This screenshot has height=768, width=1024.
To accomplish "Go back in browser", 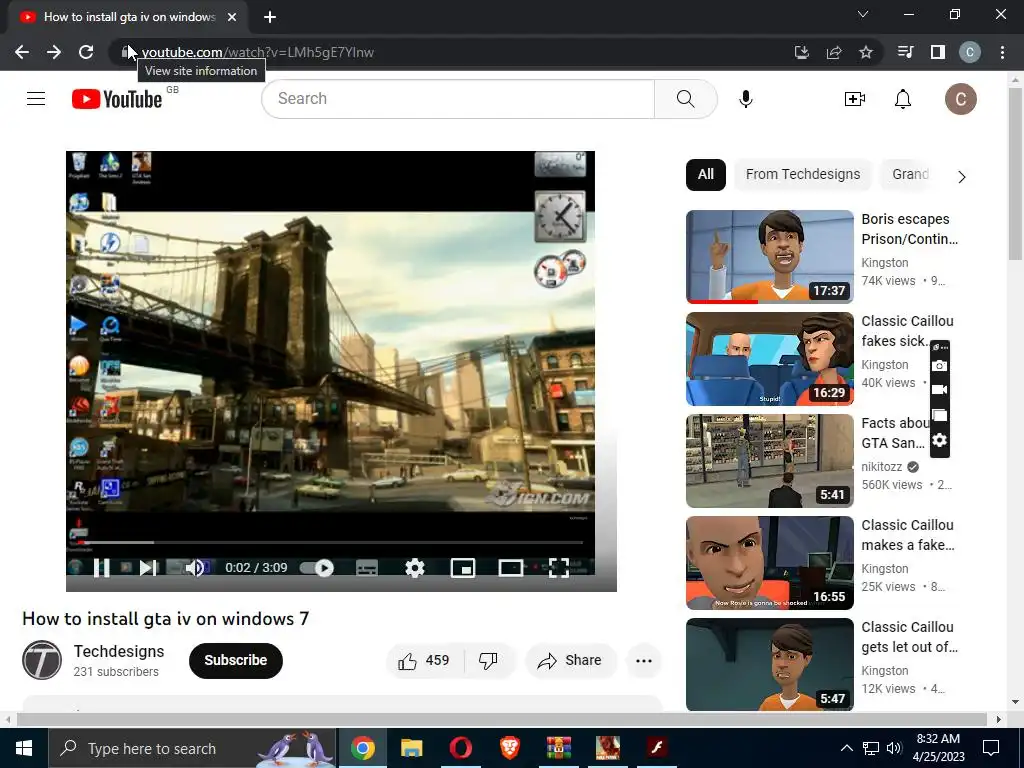I will 22,52.
